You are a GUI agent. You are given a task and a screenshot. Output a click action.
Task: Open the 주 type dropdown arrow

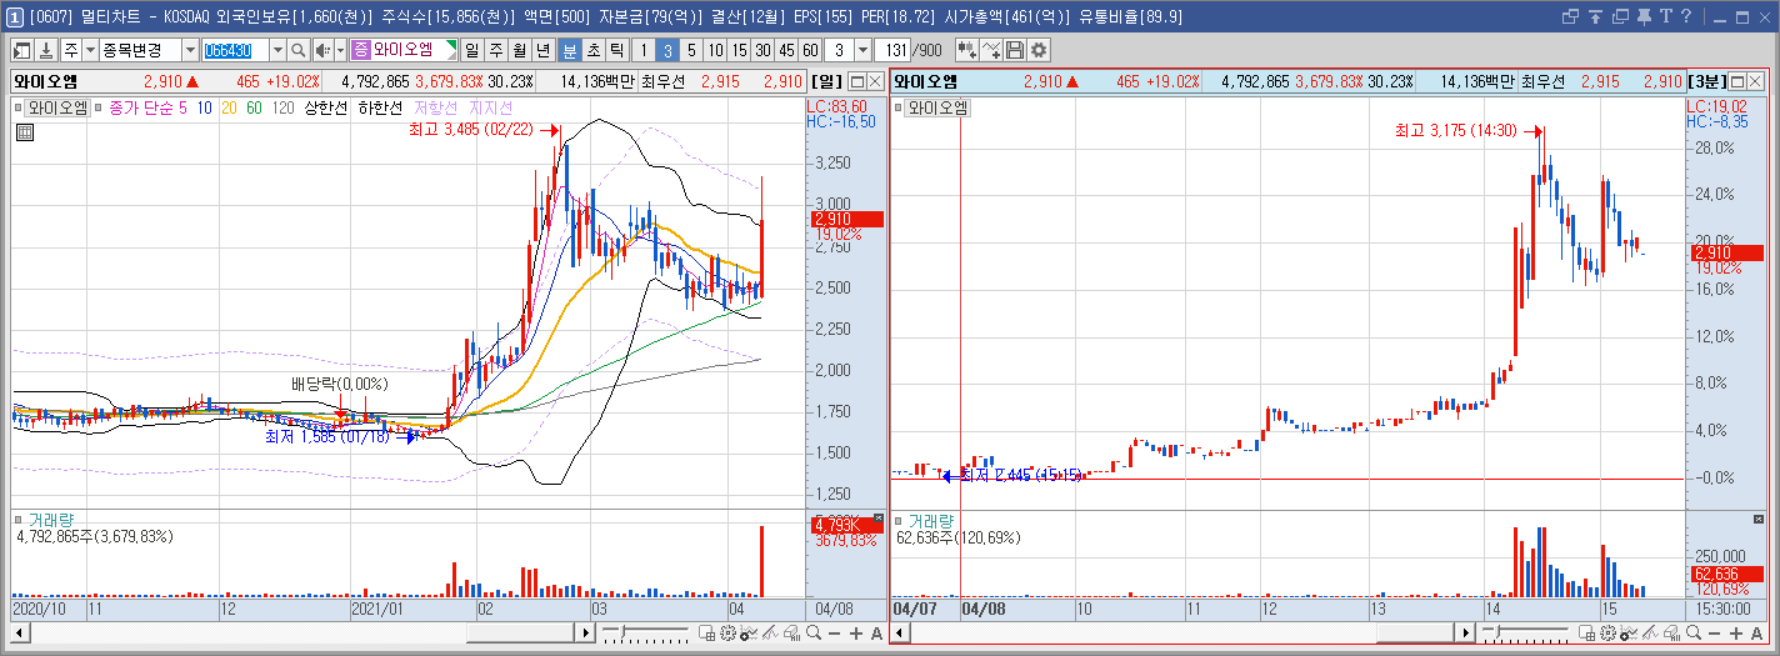(90, 50)
